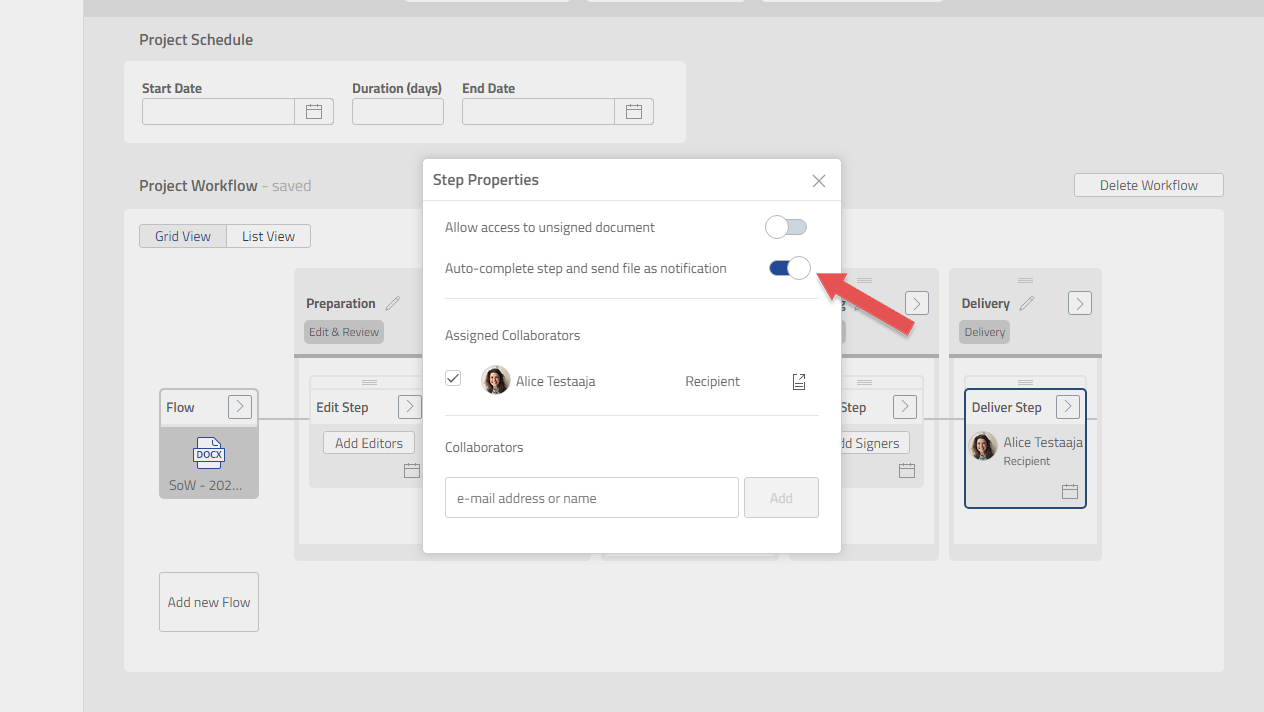1264x712 pixels.
Task: Uncheck Alice Testaaja in Assigned Collaborators
Action: click(x=453, y=378)
